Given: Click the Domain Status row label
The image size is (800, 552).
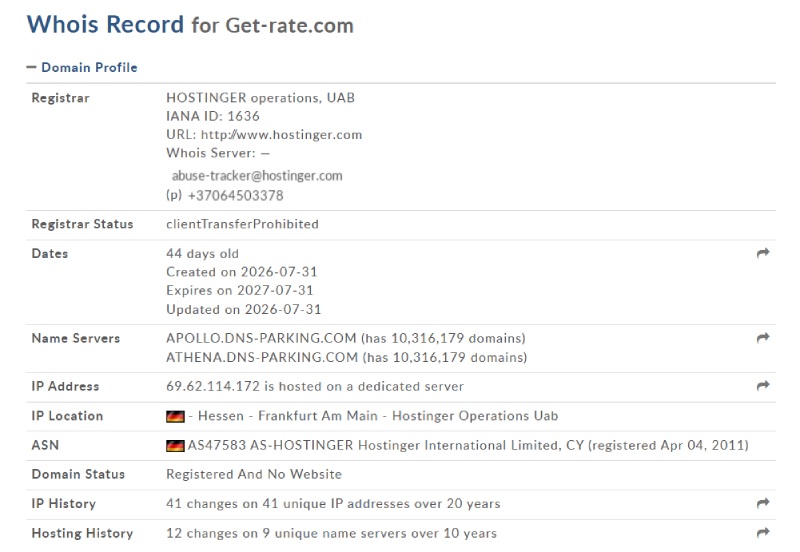Looking at the screenshot, I should [78, 474].
